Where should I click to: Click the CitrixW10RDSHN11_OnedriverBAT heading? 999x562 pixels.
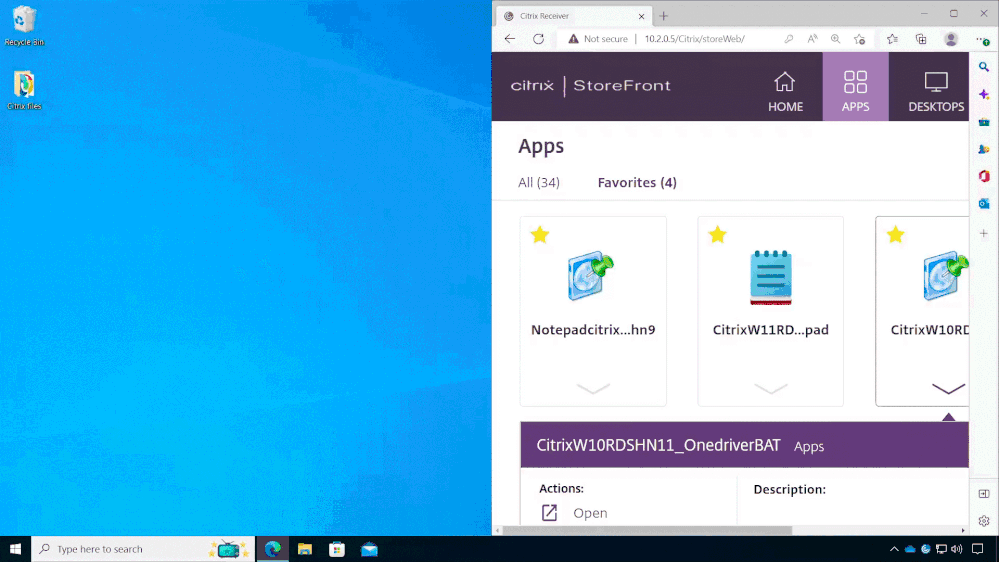(x=658, y=445)
